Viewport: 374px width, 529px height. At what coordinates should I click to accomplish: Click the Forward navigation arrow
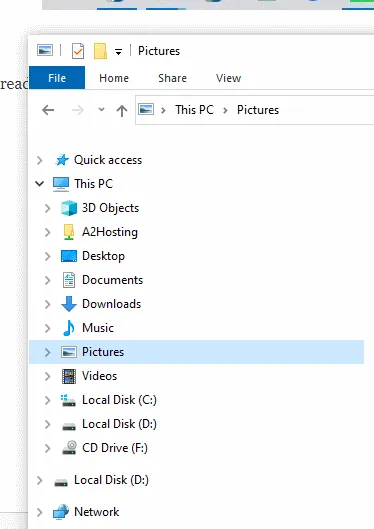coord(78,110)
